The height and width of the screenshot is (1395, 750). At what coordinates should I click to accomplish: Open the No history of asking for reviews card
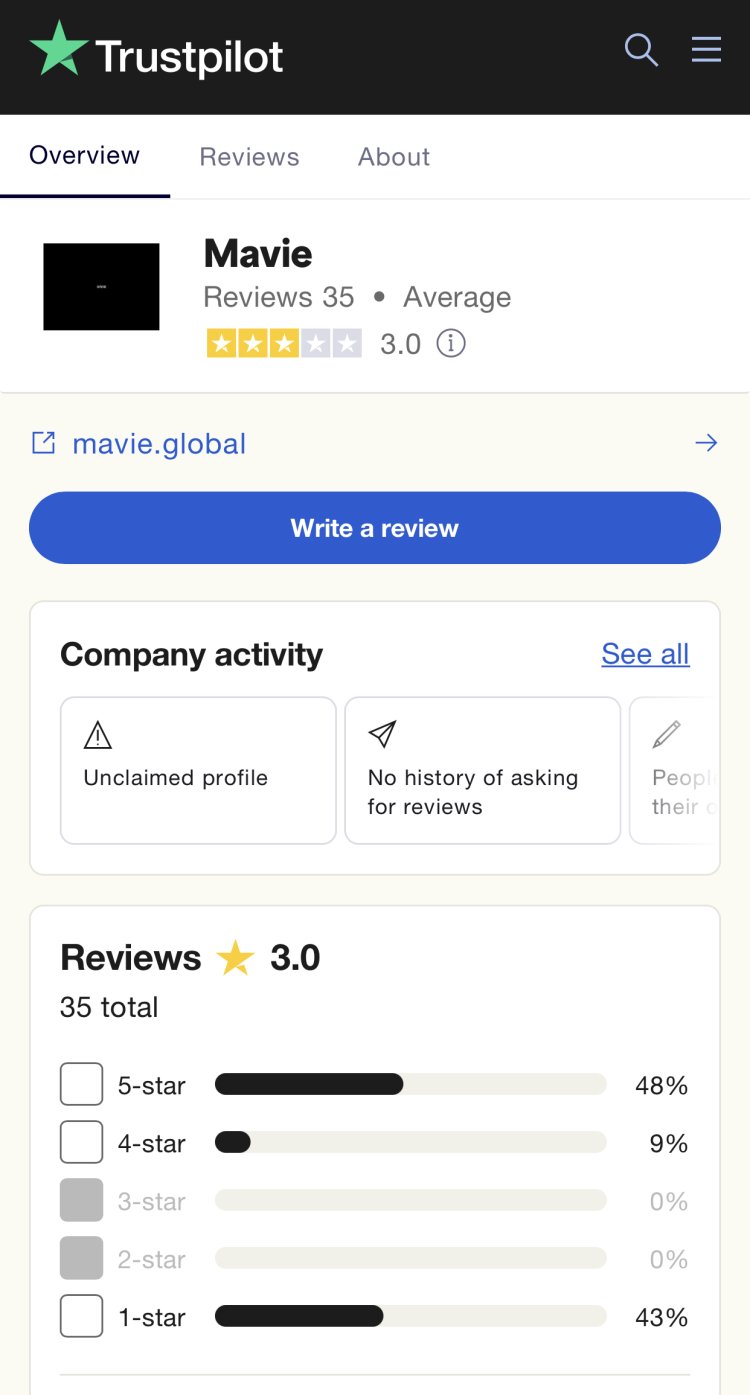point(482,770)
